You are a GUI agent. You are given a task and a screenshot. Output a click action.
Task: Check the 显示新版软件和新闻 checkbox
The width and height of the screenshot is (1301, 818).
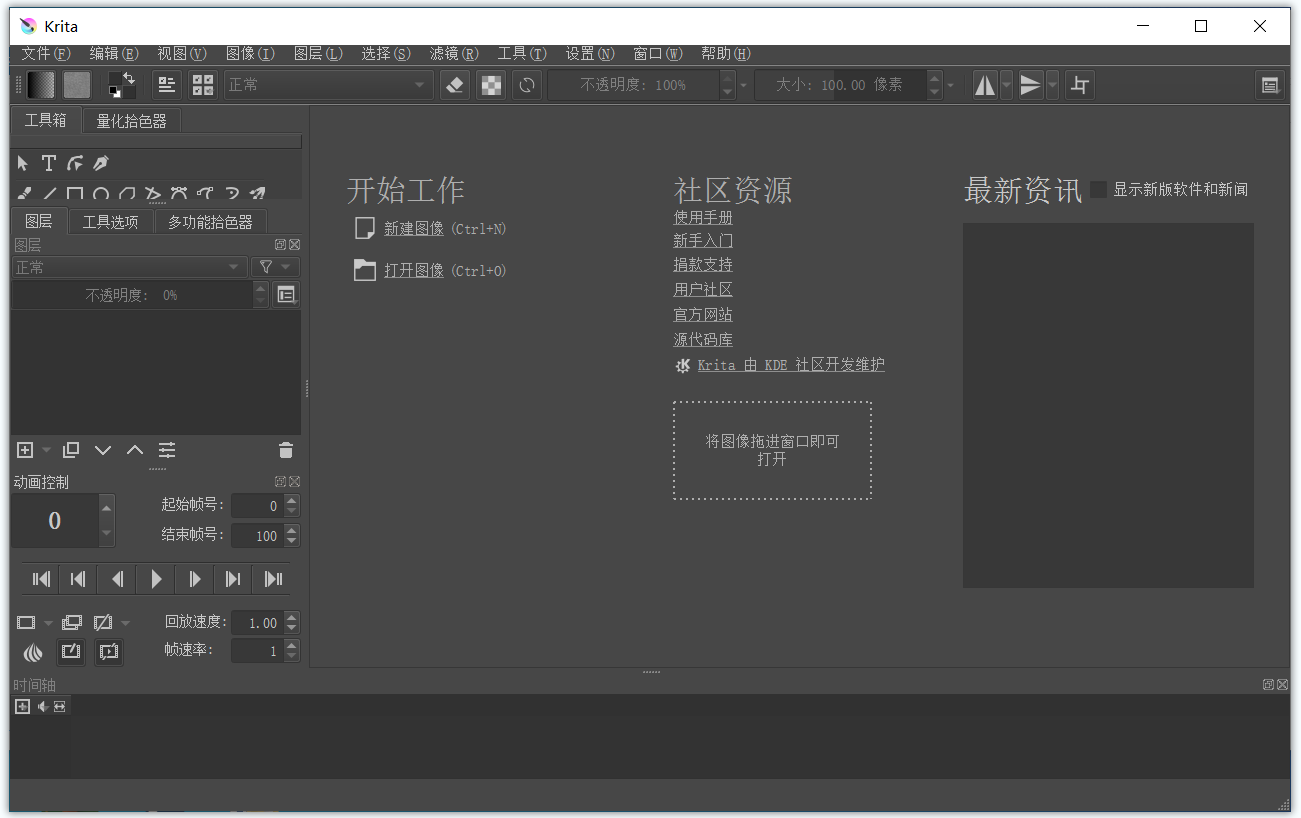coord(1099,189)
